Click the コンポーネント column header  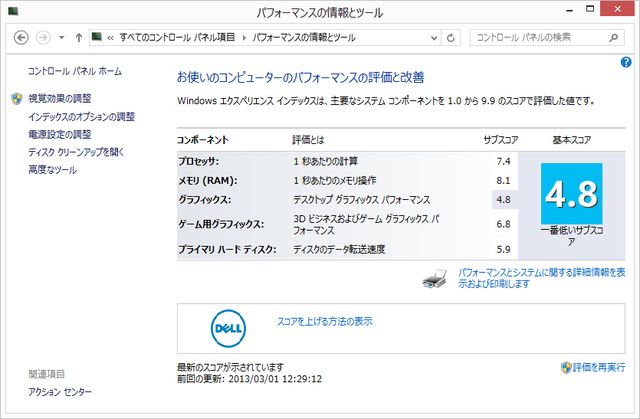point(203,140)
